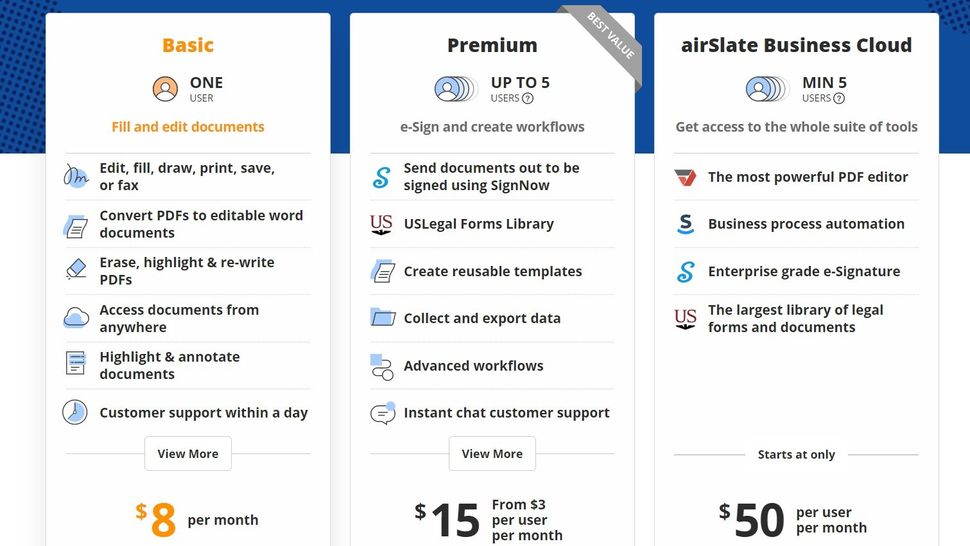Expand Basic plan features with View More

point(188,453)
